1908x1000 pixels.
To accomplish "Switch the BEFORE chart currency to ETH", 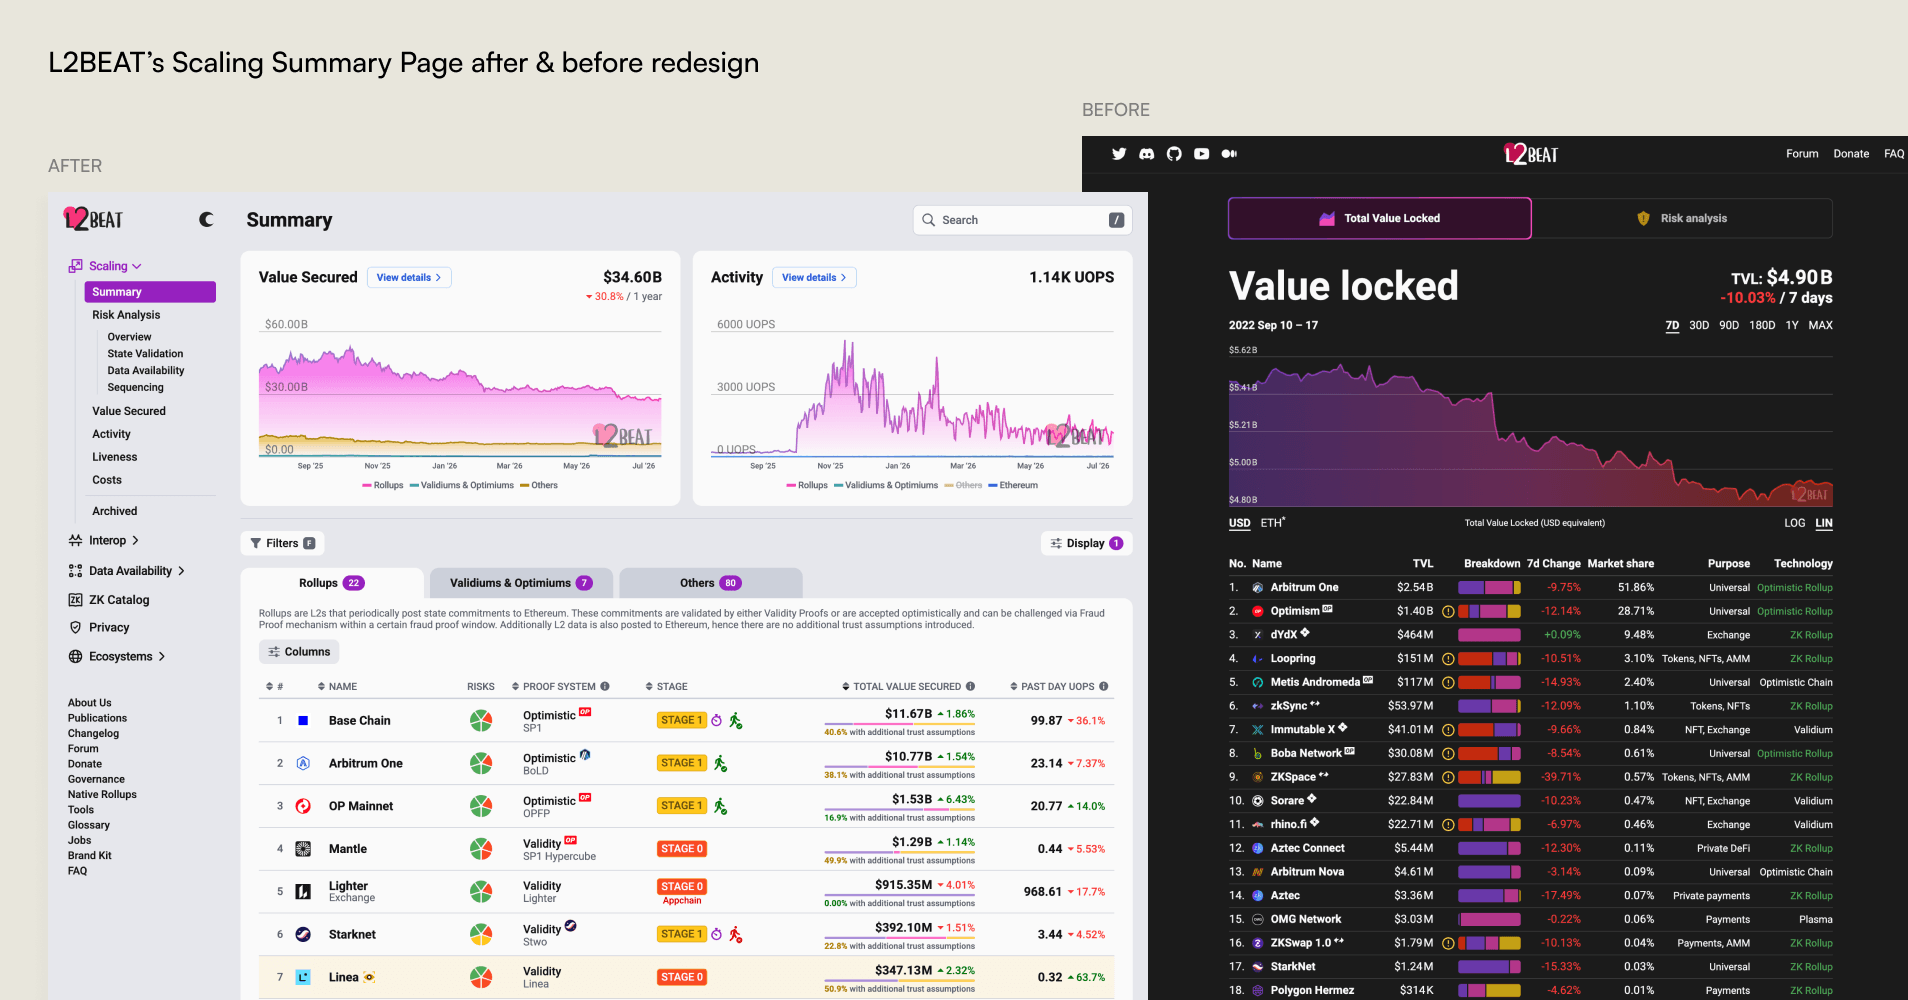I will point(1273,523).
